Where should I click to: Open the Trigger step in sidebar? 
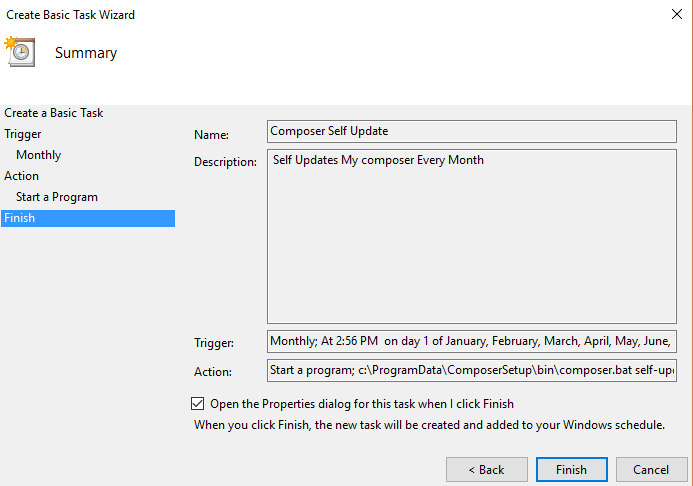click(x=23, y=134)
